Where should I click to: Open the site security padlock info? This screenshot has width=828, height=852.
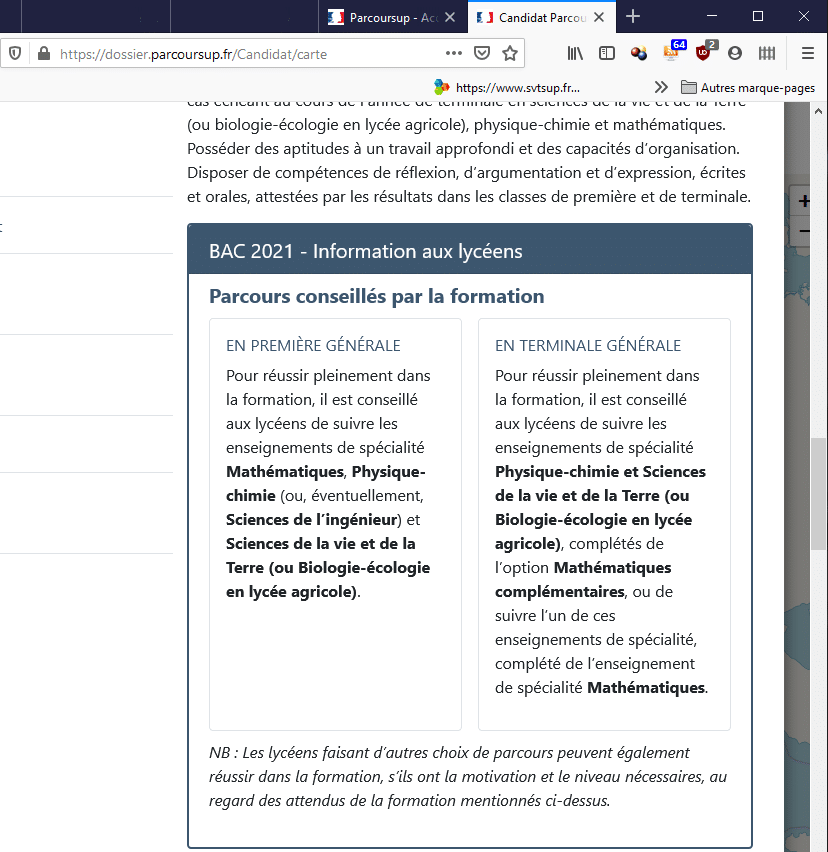tap(44, 53)
